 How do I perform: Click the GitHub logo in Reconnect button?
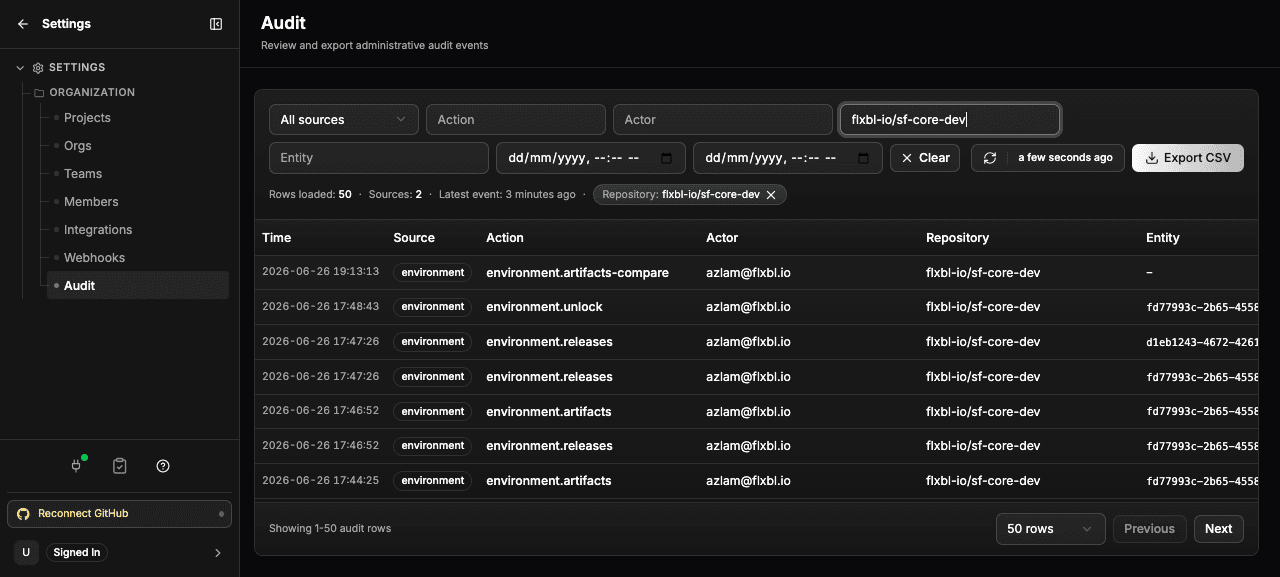pos(24,514)
